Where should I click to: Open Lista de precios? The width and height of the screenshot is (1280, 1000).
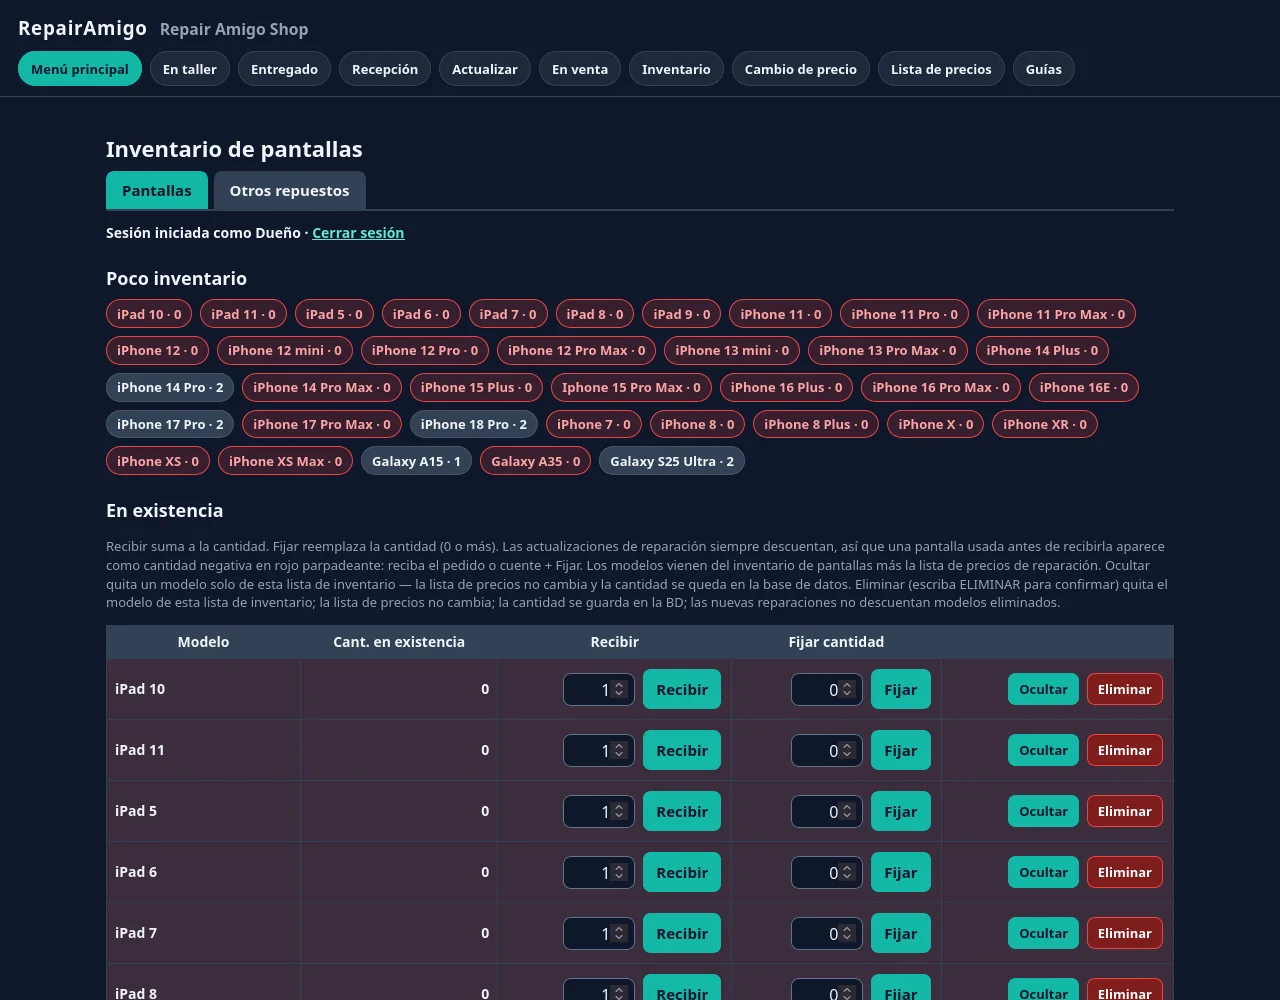(x=941, y=69)
